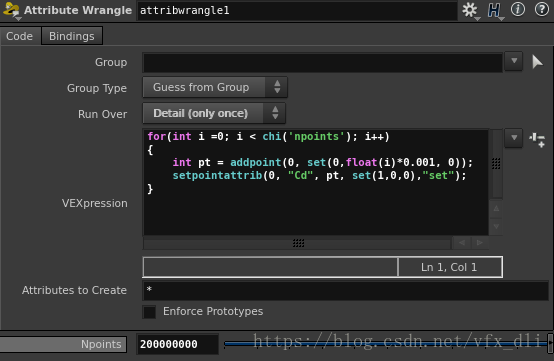Click the Group Type label
The width and height of the screenshot is (554, 361).
[x=97, y=88]
